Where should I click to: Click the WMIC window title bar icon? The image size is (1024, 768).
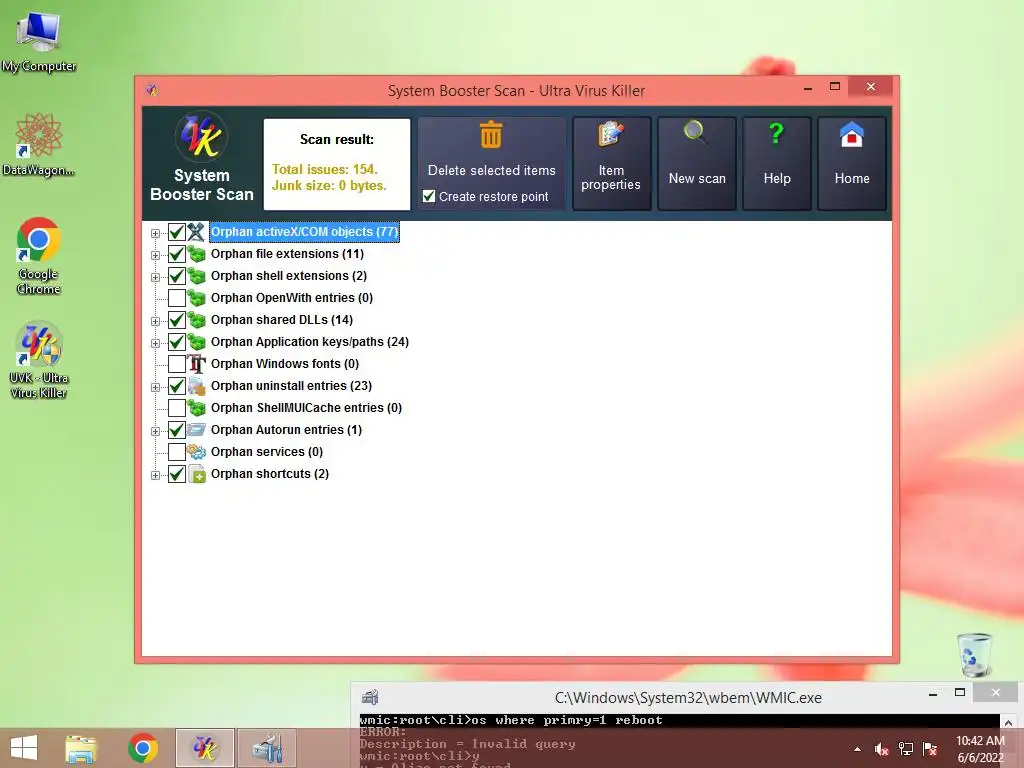point(370,697)
